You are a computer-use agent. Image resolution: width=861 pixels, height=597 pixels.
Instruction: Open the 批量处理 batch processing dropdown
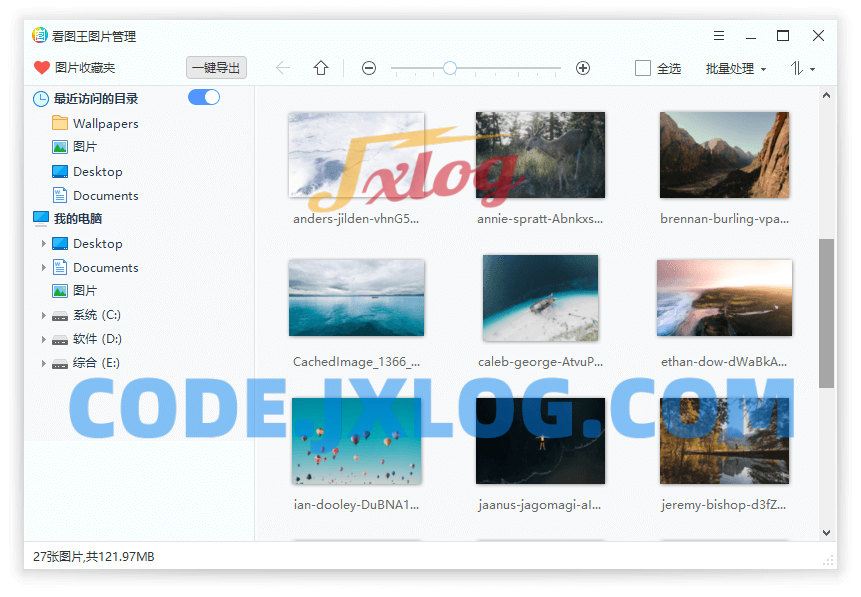click(x=735, y=68)
